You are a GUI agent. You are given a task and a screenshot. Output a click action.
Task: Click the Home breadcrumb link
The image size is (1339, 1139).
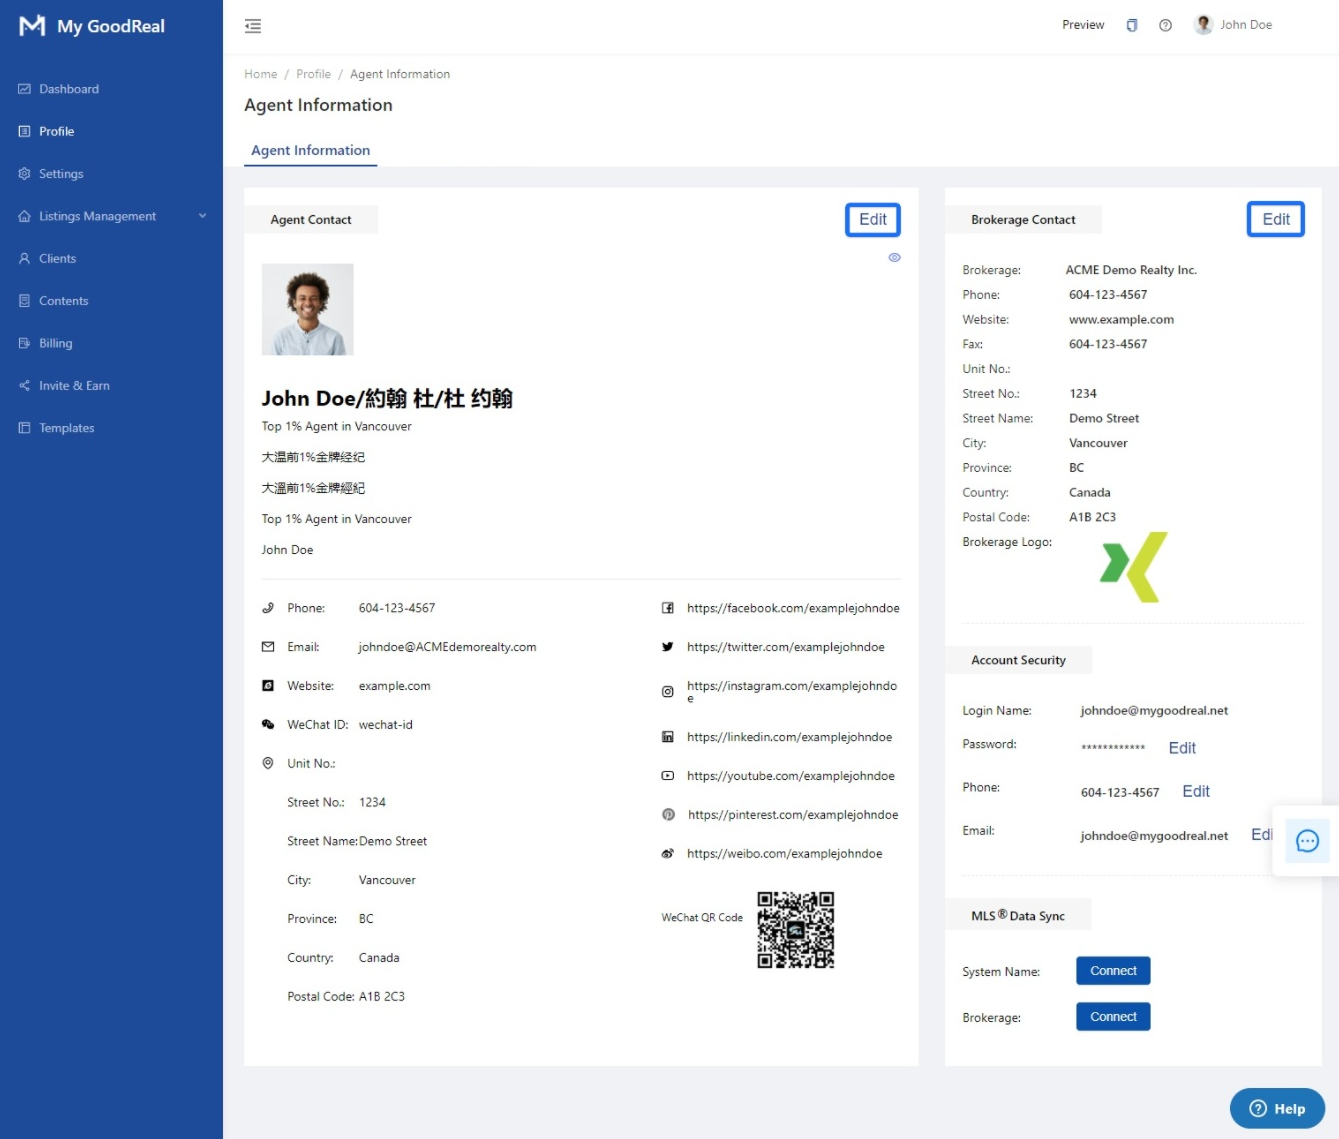click(x=260, y=74)
